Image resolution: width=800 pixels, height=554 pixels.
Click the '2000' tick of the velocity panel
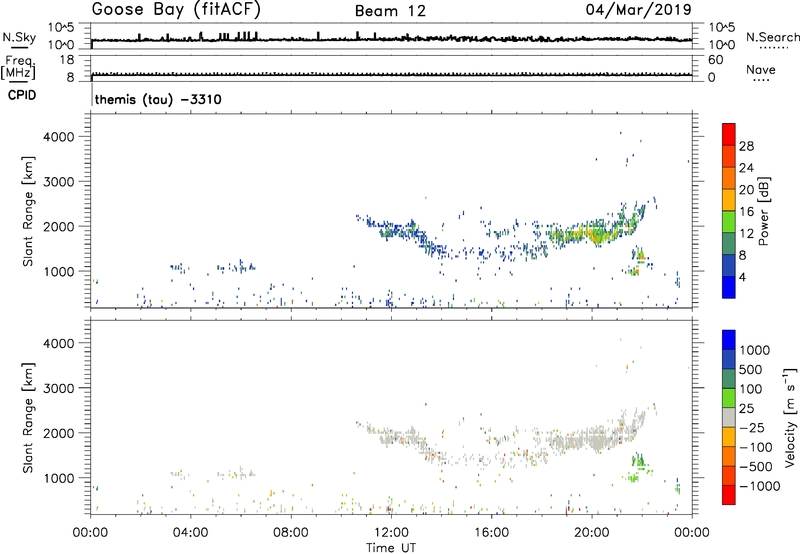pyautogui.click(x=59, y=433)
